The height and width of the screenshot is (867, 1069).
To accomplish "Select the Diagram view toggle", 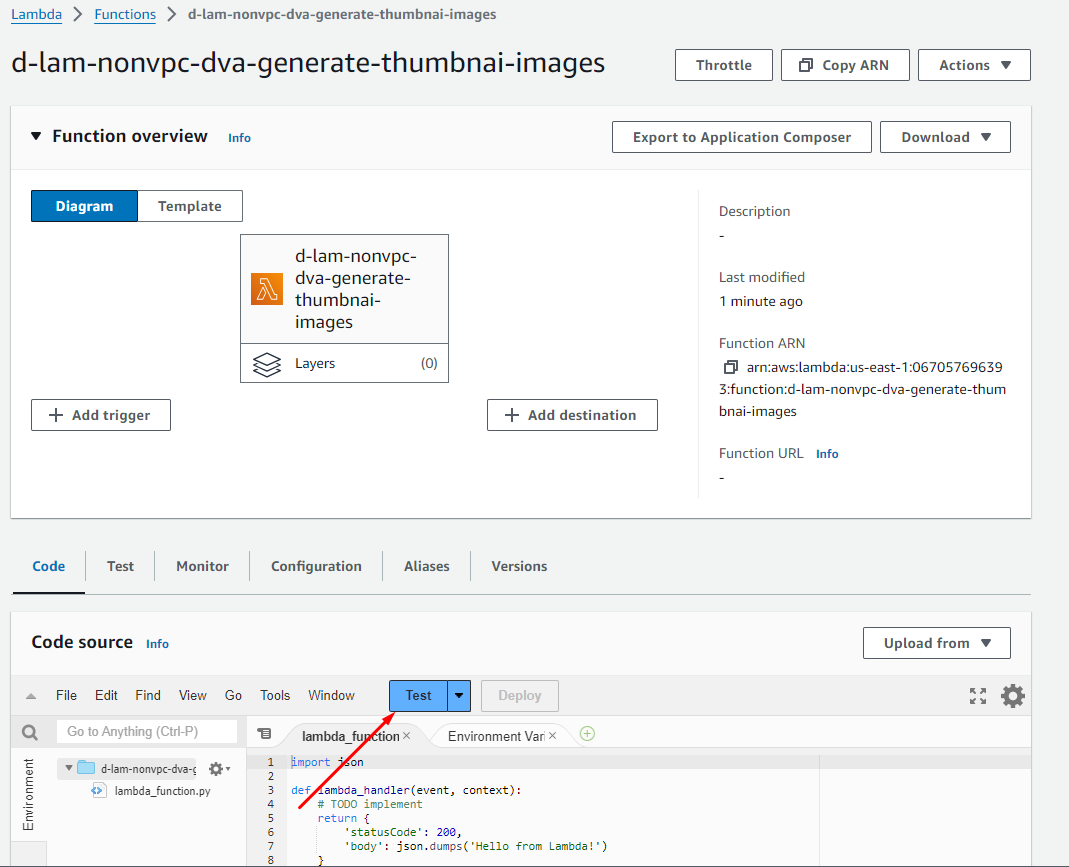I will pos(84,206).
